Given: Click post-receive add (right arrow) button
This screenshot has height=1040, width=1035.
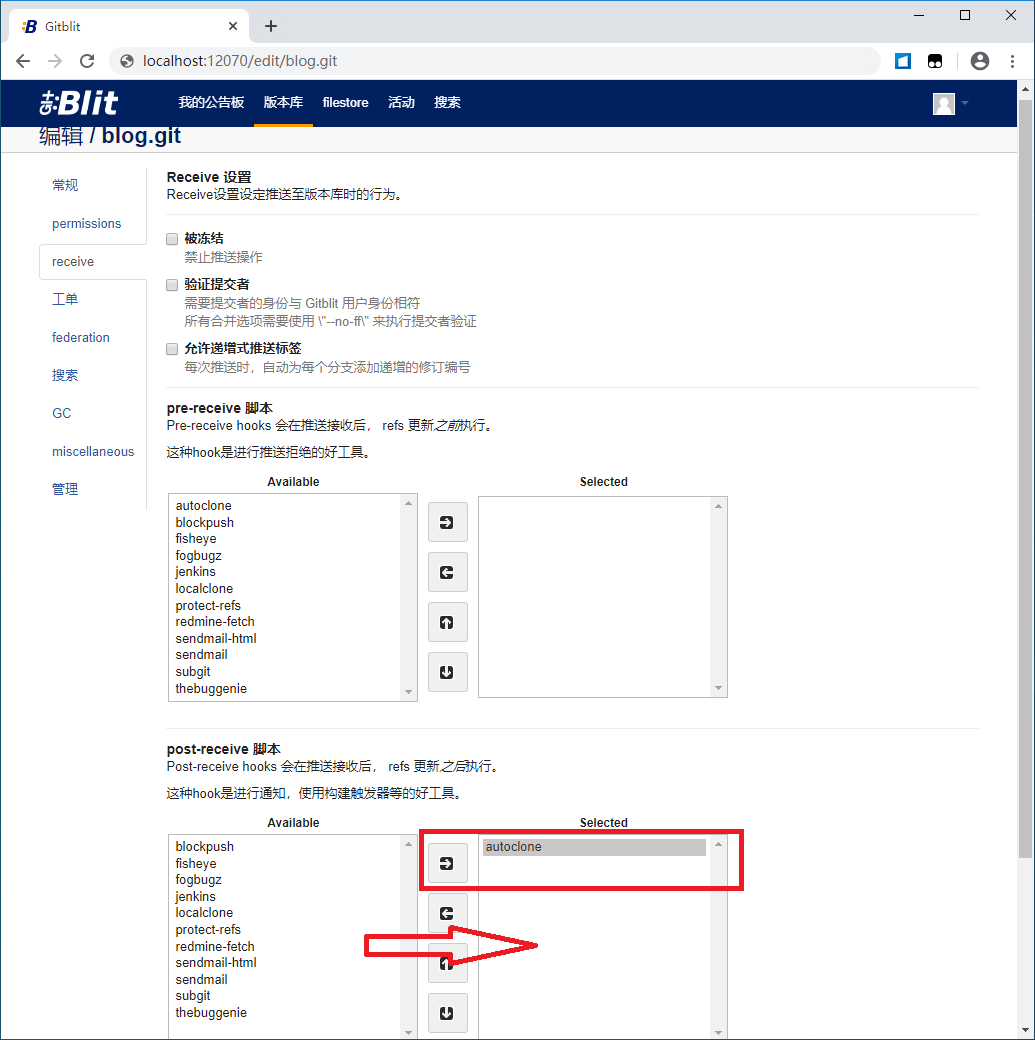Looking at the screenshot, I should point(447,863).
